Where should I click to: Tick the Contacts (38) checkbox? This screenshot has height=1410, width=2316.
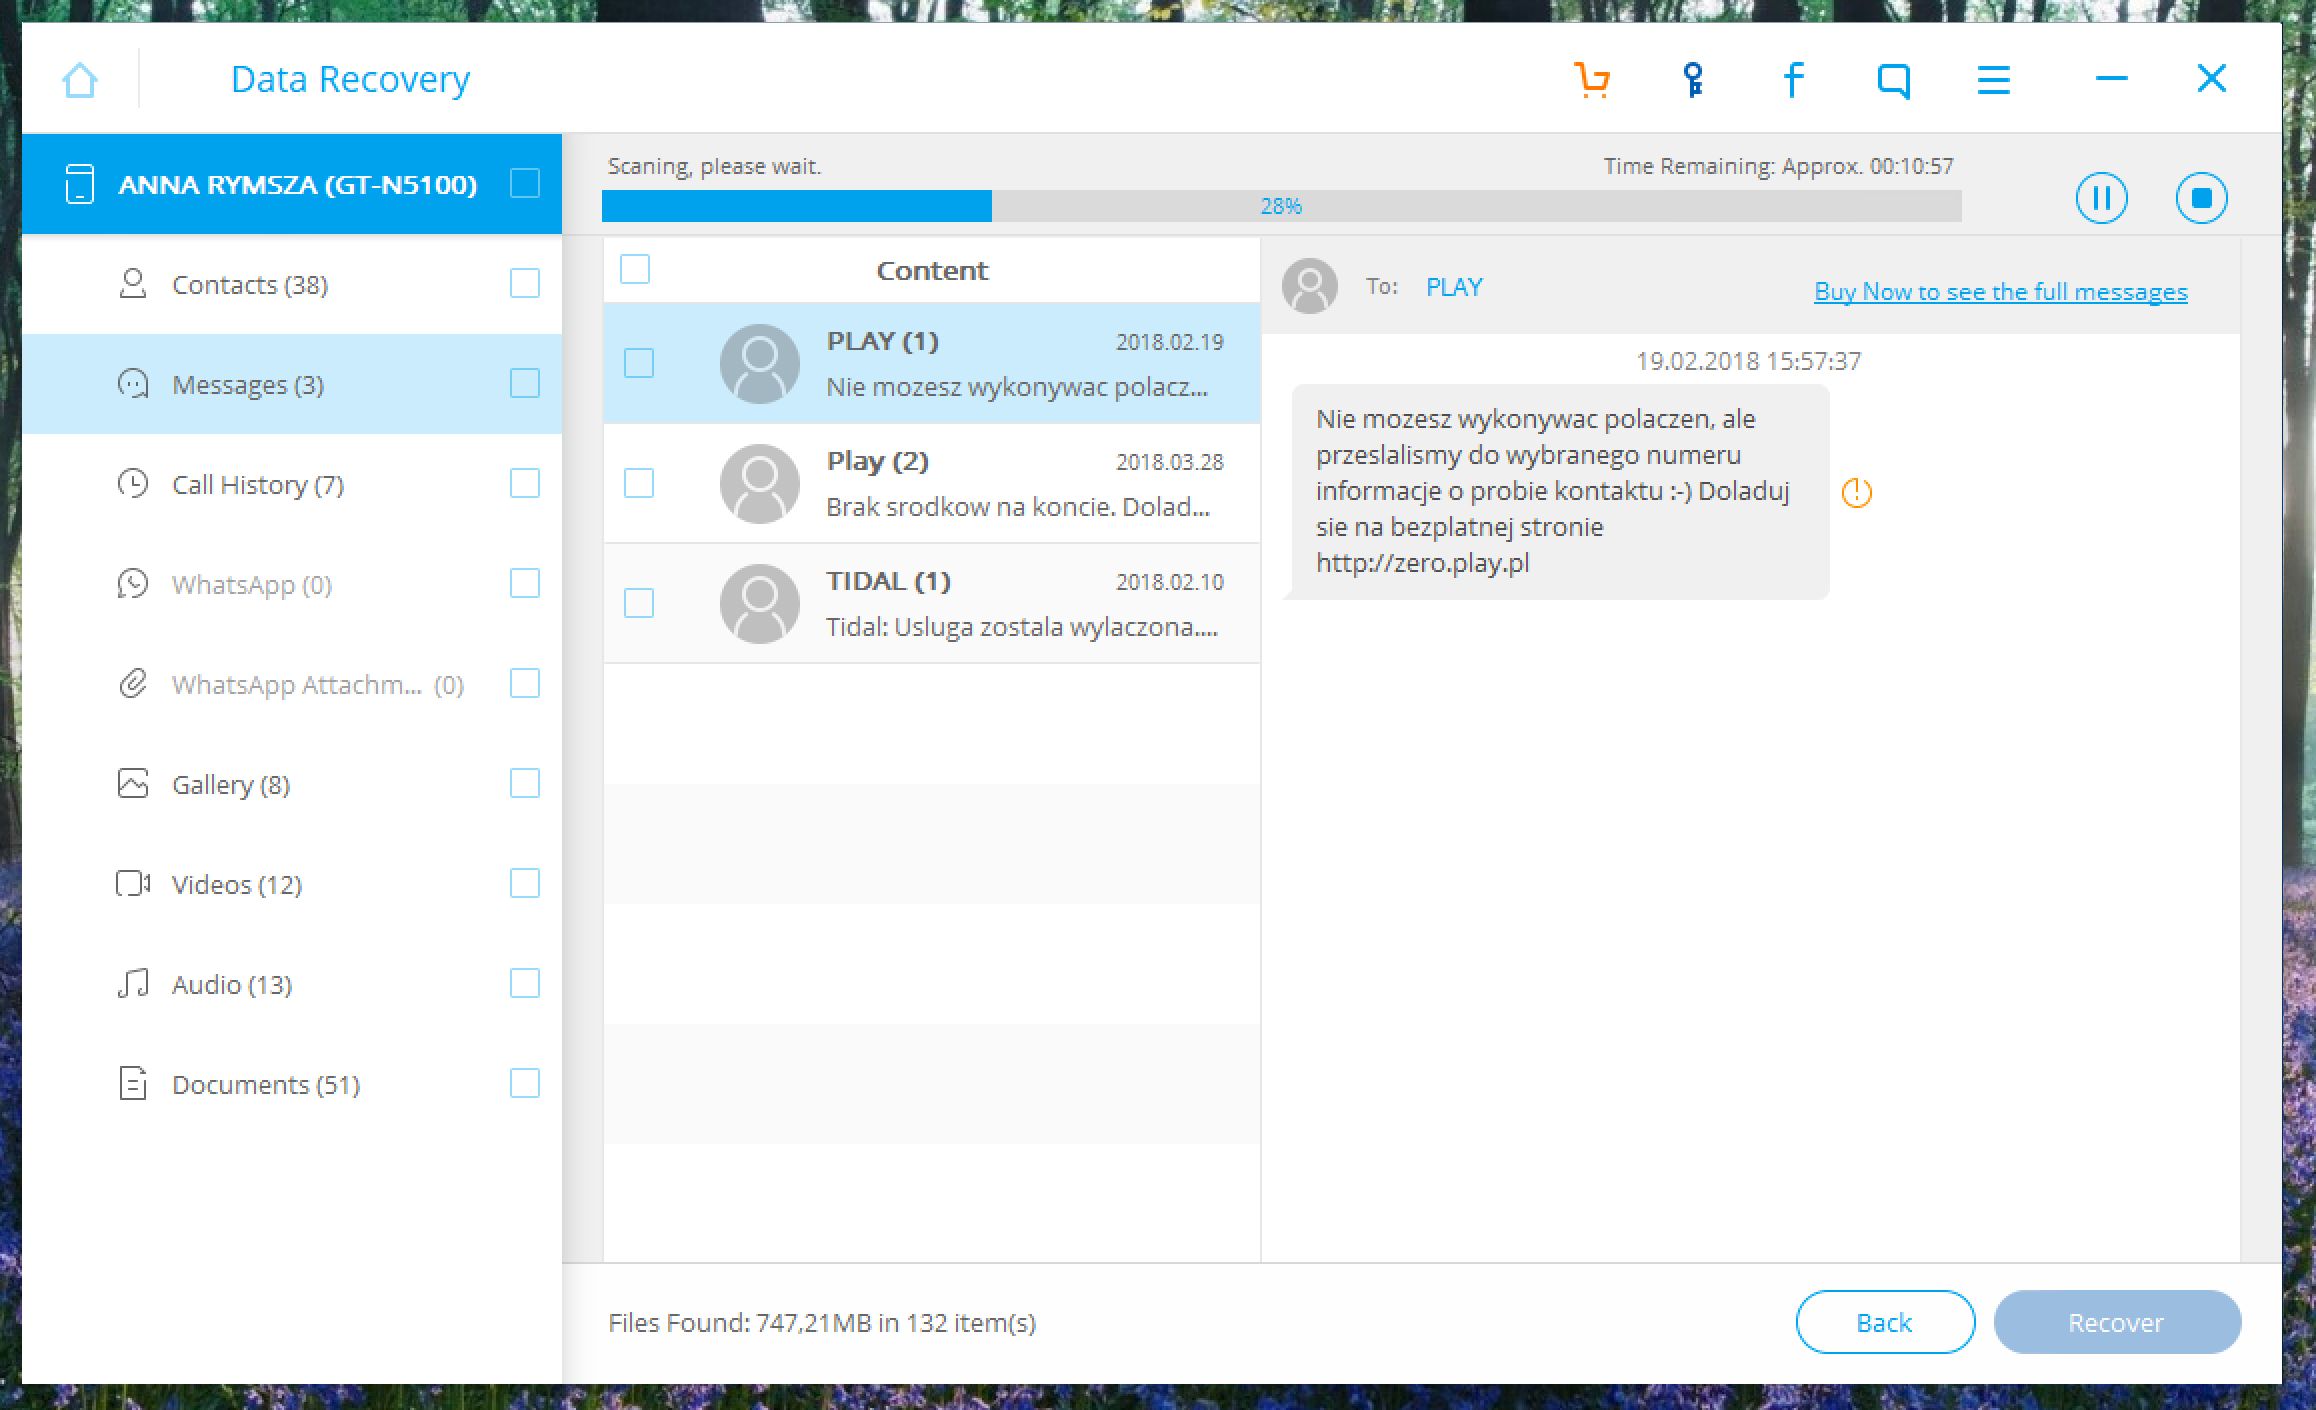525,283
